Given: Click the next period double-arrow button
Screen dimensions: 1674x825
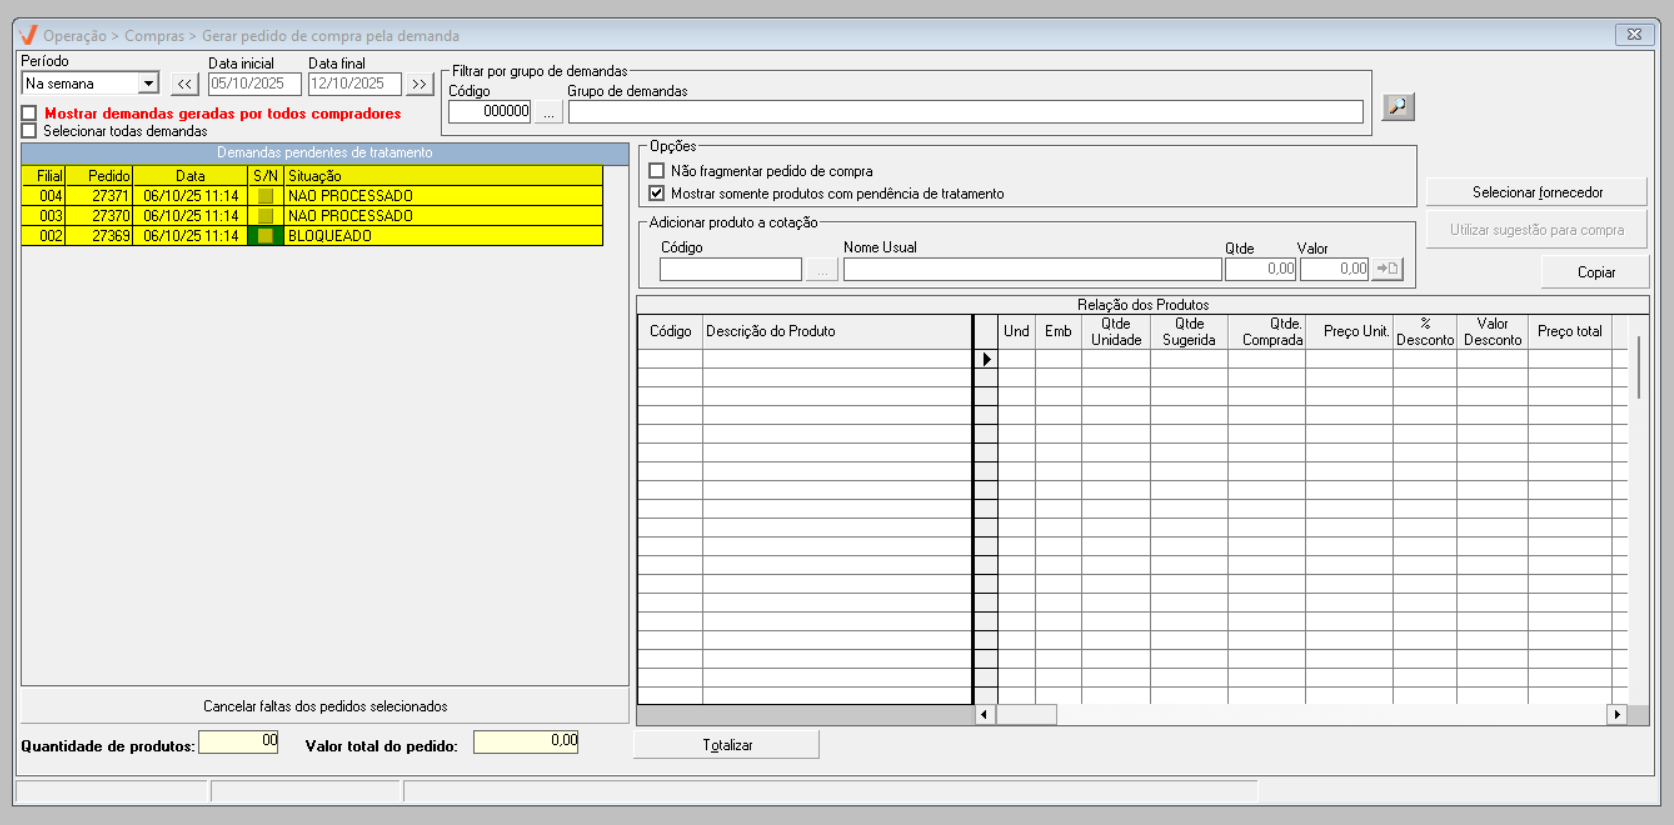Looking at the screenshot, I should (419, 84).
